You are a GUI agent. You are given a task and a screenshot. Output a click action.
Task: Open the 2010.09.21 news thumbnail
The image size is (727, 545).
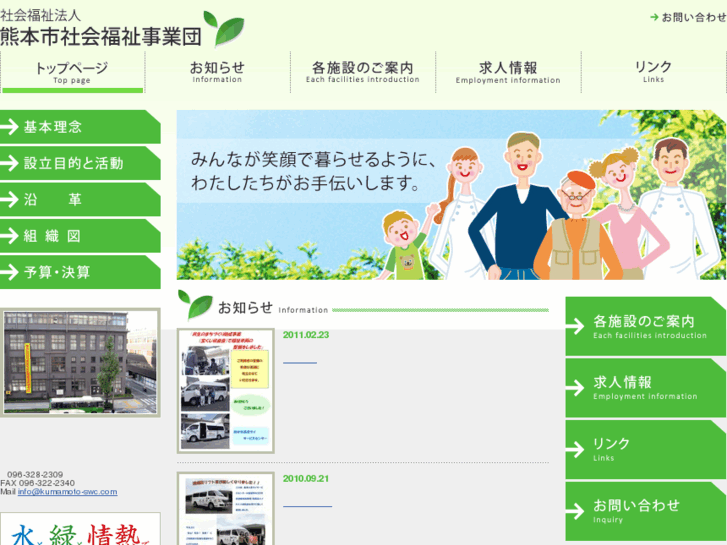(226, 508)
